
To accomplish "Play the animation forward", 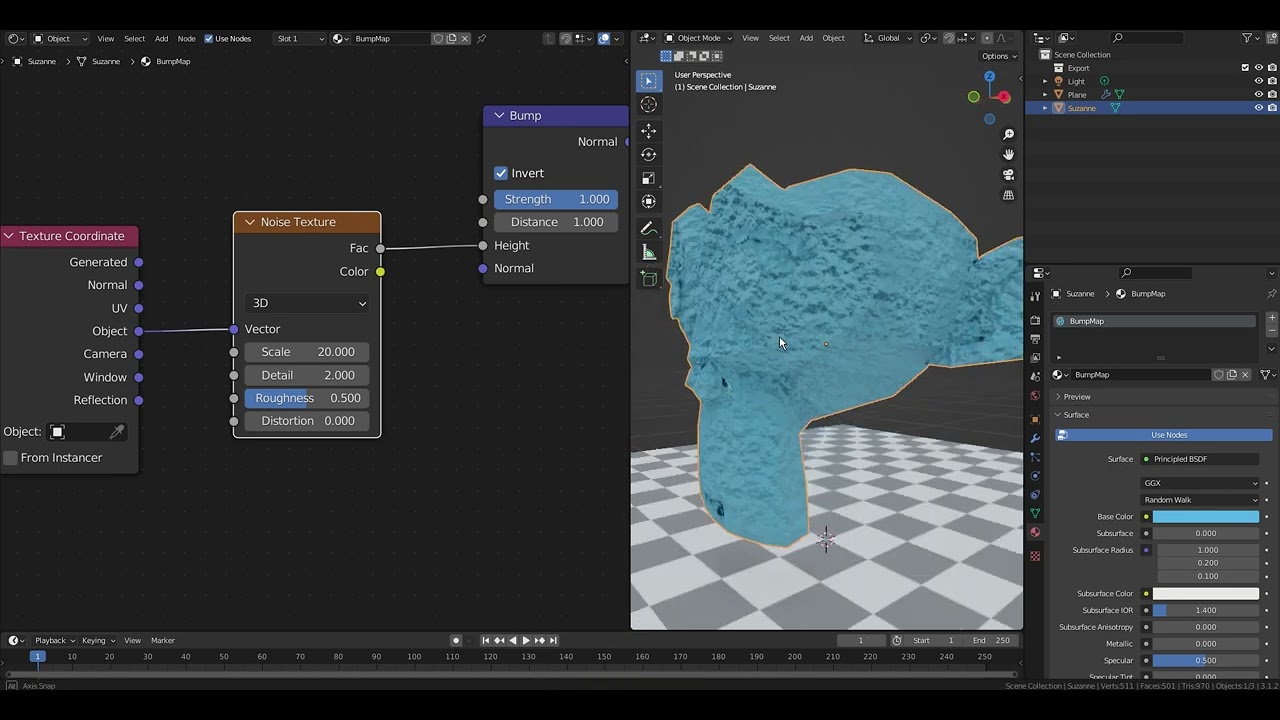I will [526, 641].
